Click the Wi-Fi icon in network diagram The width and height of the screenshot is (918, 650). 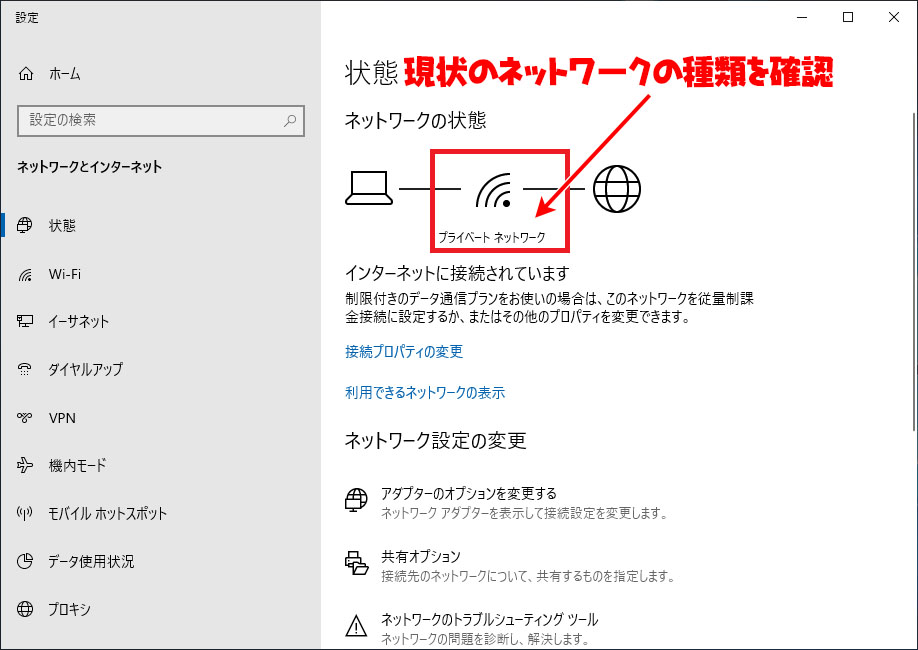[494, 190]
